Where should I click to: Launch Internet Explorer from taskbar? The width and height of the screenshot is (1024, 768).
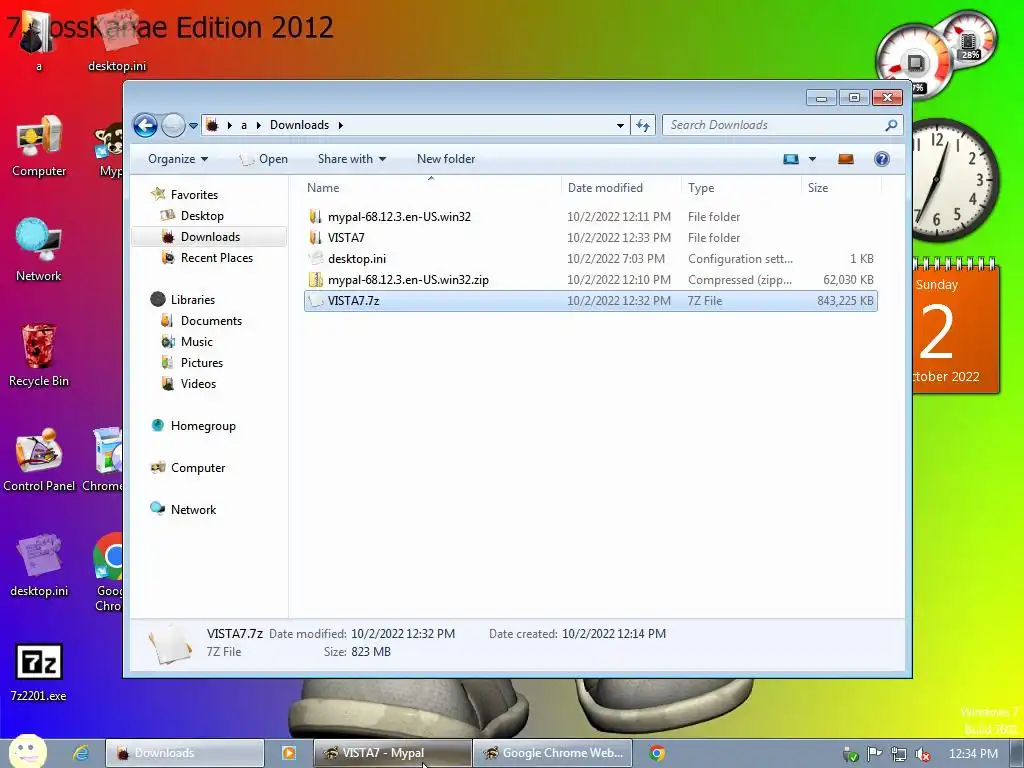(x=80, y=753)
